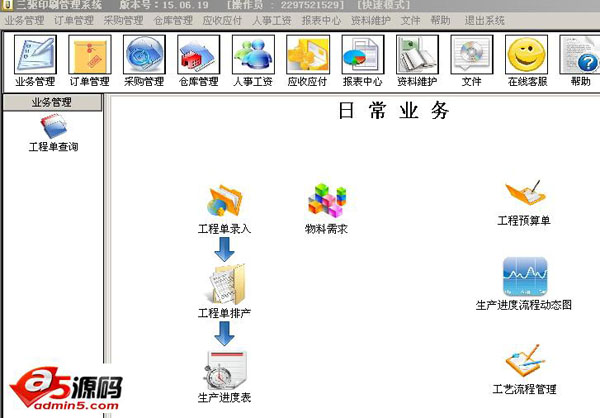
Task: Open 物料需求 cubes icon
Action: (326, 200)
